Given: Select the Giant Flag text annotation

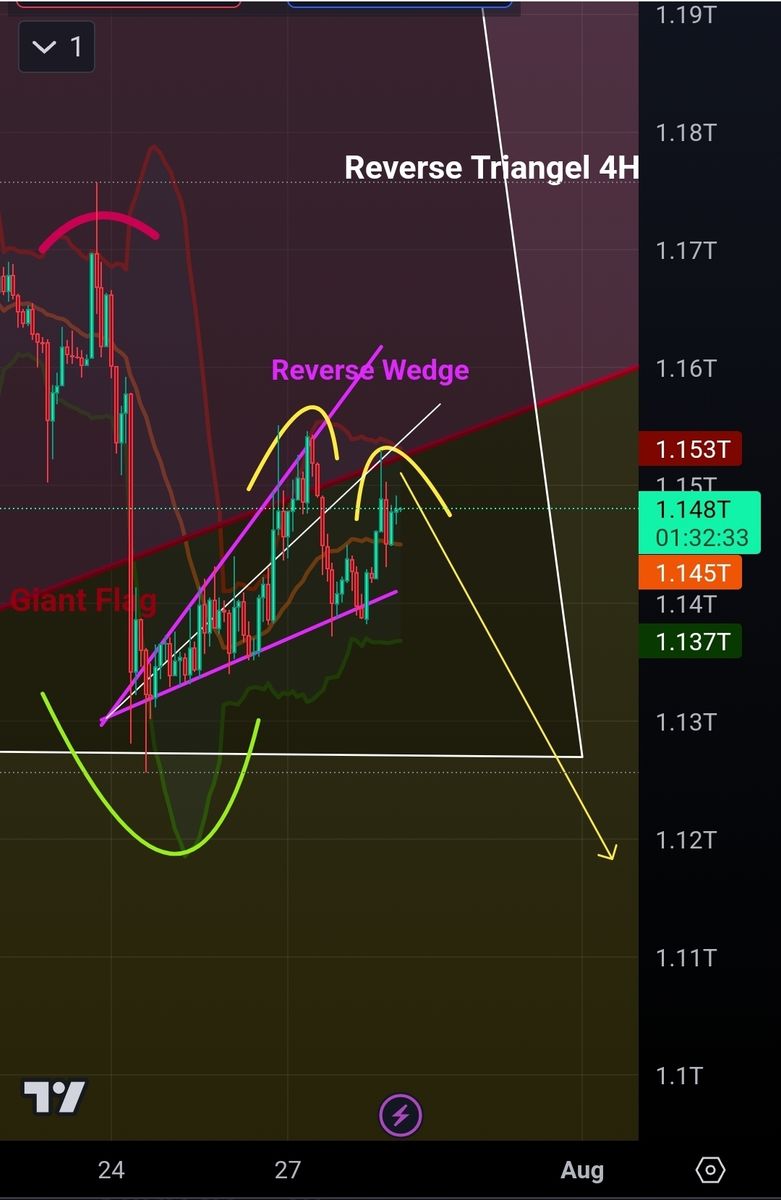Looking at the screenshot, I should [x=83, y=600].
